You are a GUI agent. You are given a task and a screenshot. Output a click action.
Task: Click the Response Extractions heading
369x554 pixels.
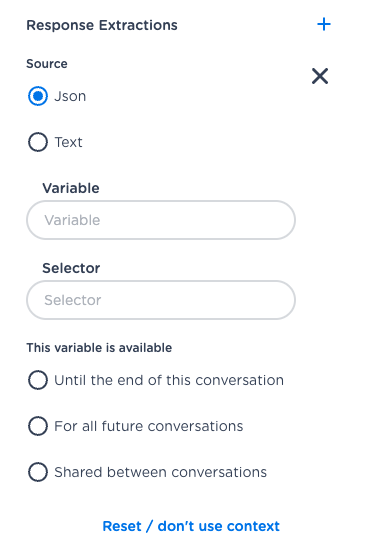[x=102, y=25]
